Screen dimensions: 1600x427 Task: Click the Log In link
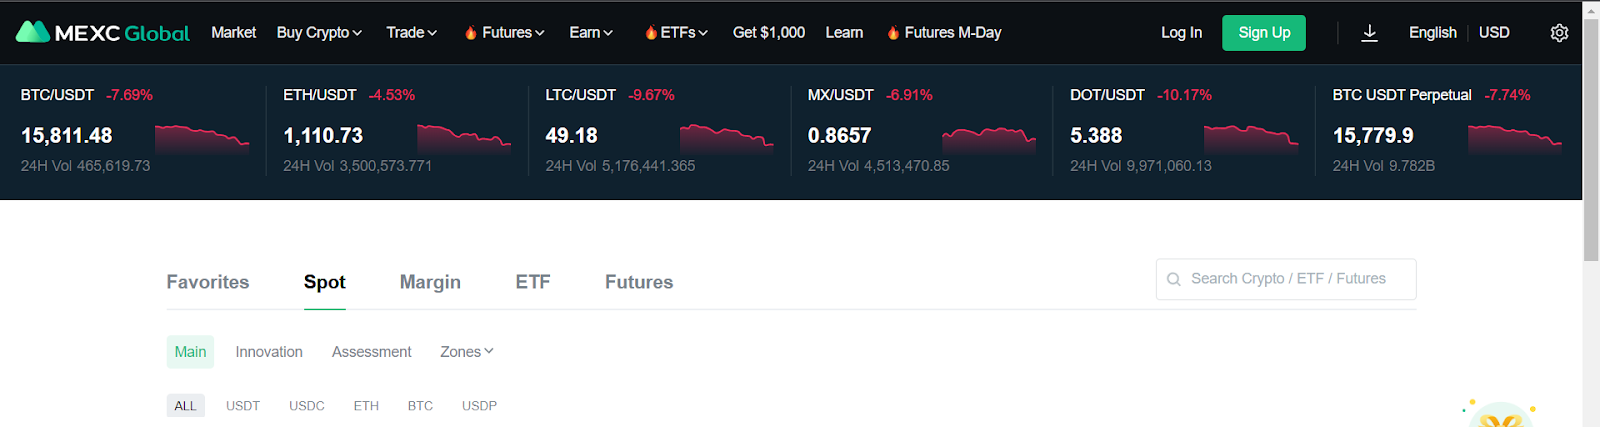pyautogui.click(x=1181, y=33)
